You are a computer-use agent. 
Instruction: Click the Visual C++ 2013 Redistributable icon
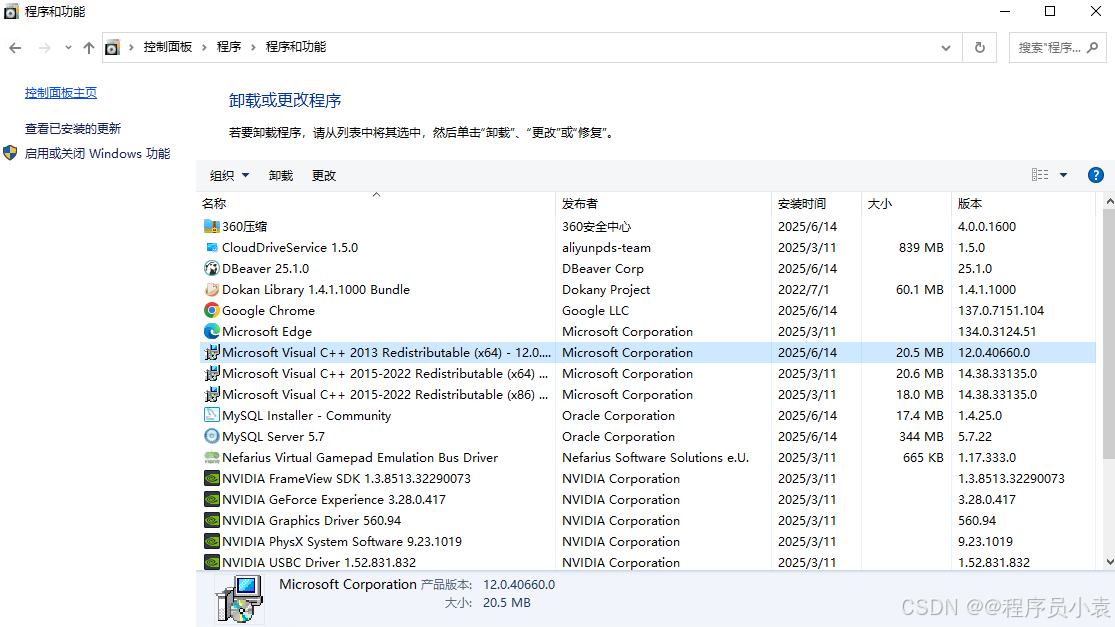click(x=211, y=352)
